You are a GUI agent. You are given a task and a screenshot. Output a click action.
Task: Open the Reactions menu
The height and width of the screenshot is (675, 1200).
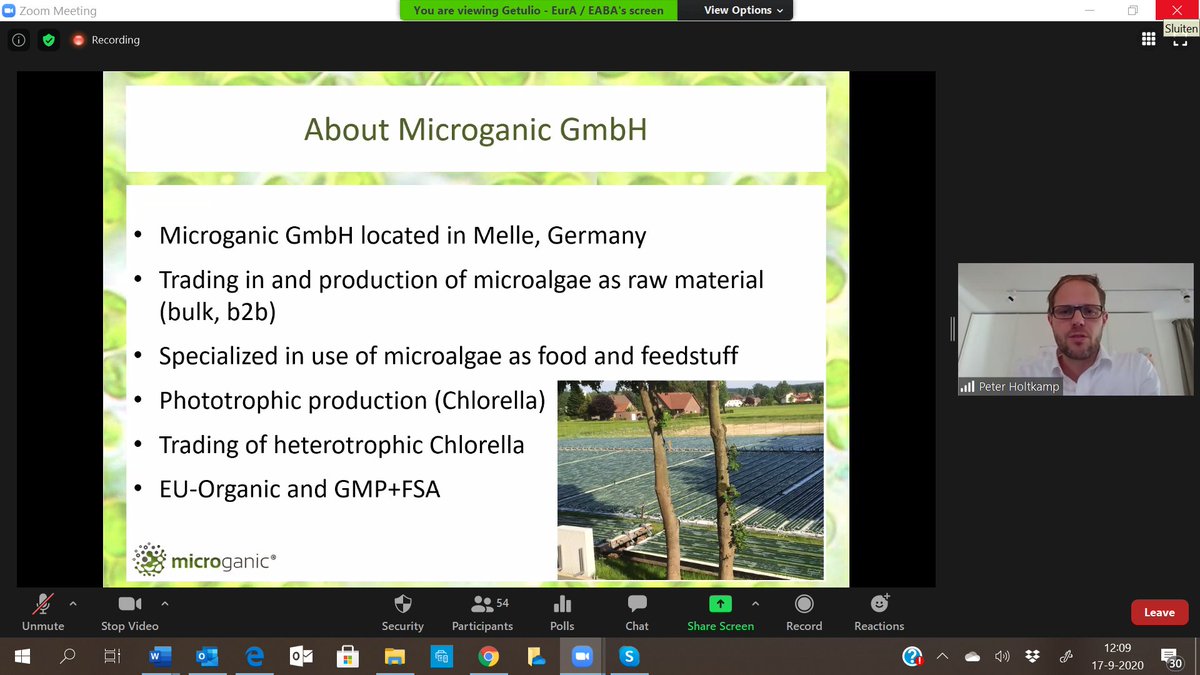(x=879, y=612)
